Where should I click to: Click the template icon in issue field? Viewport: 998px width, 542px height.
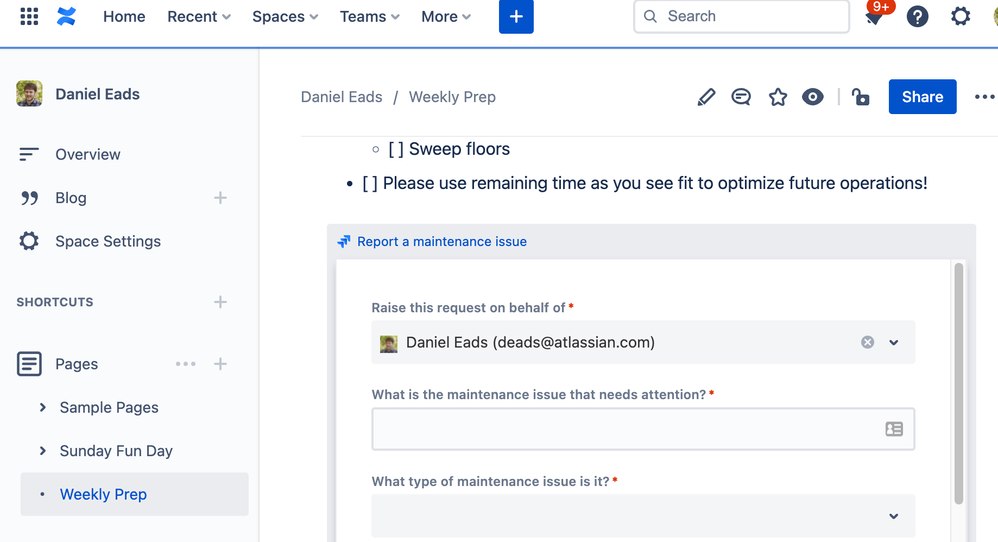pyautogui.click(x=894, y=429)
